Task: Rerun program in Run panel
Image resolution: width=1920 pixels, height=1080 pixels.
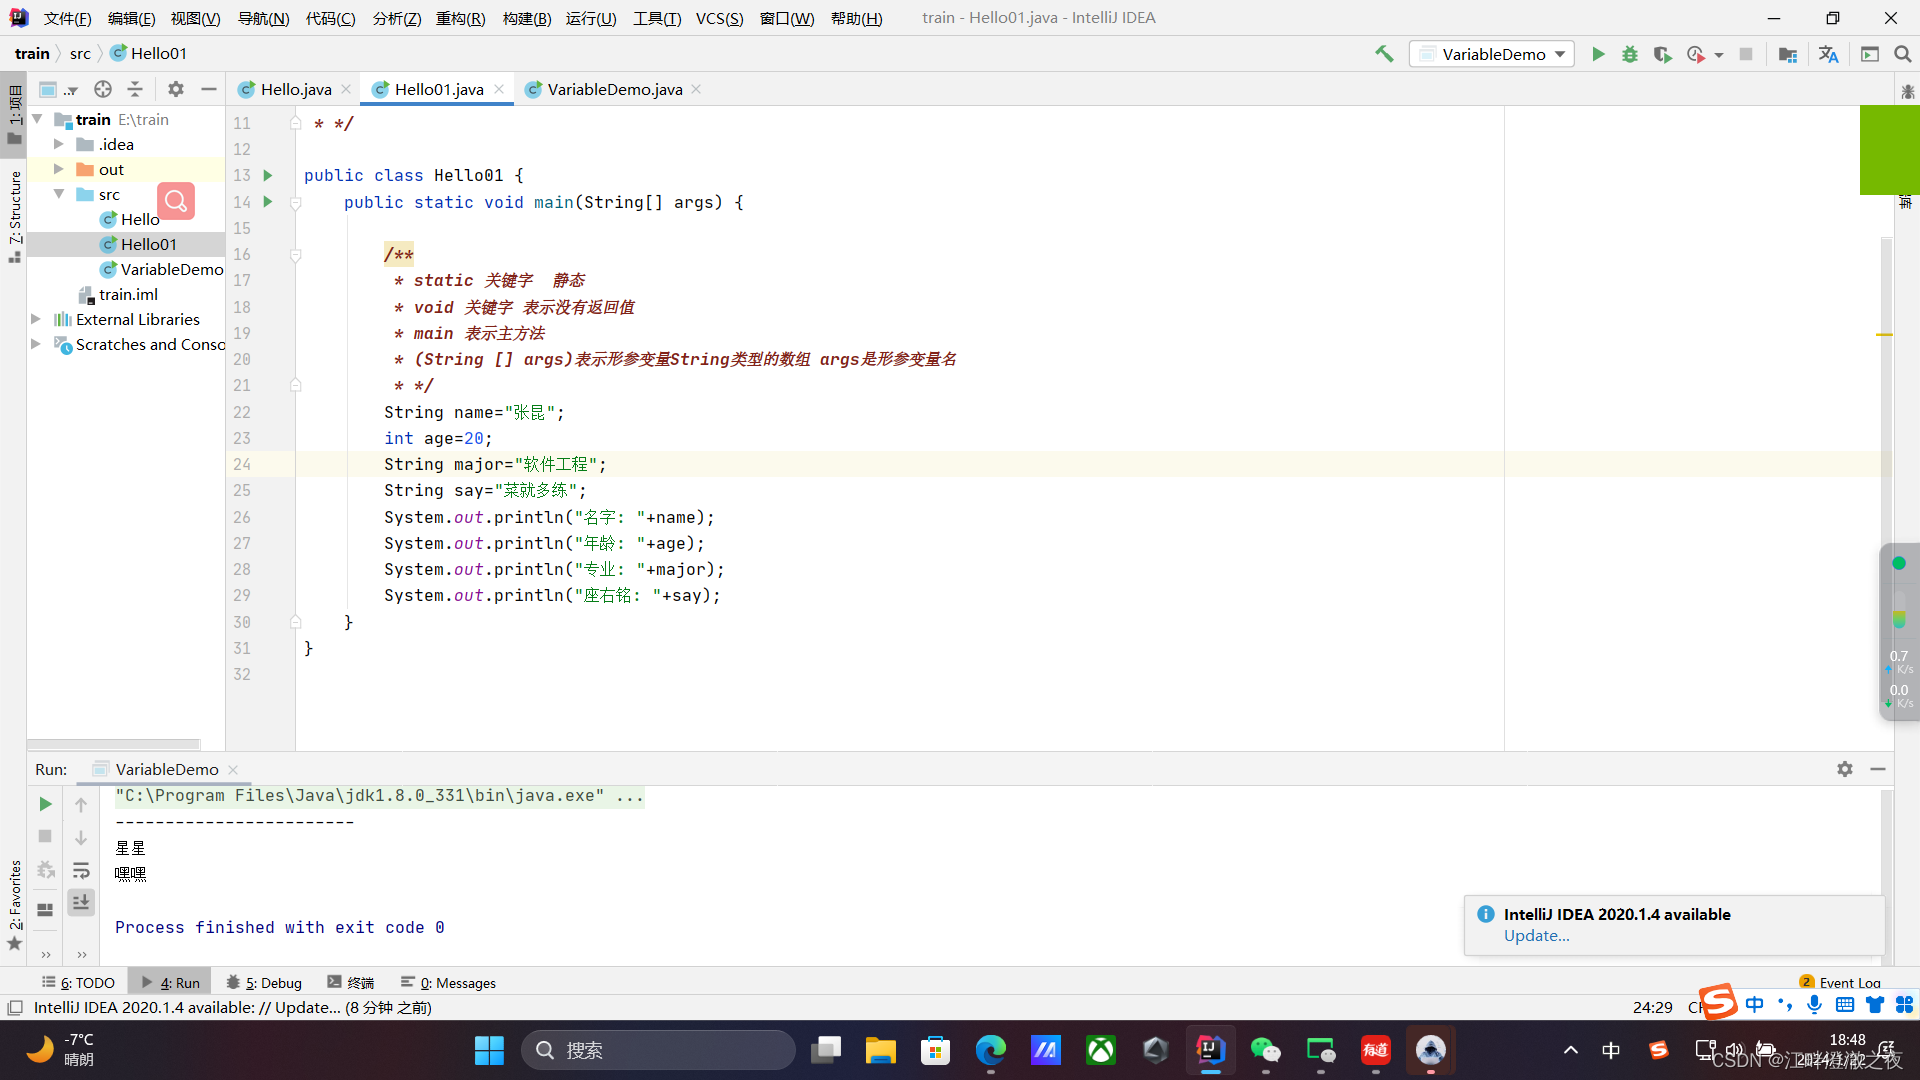Action: tap(45, 804)
